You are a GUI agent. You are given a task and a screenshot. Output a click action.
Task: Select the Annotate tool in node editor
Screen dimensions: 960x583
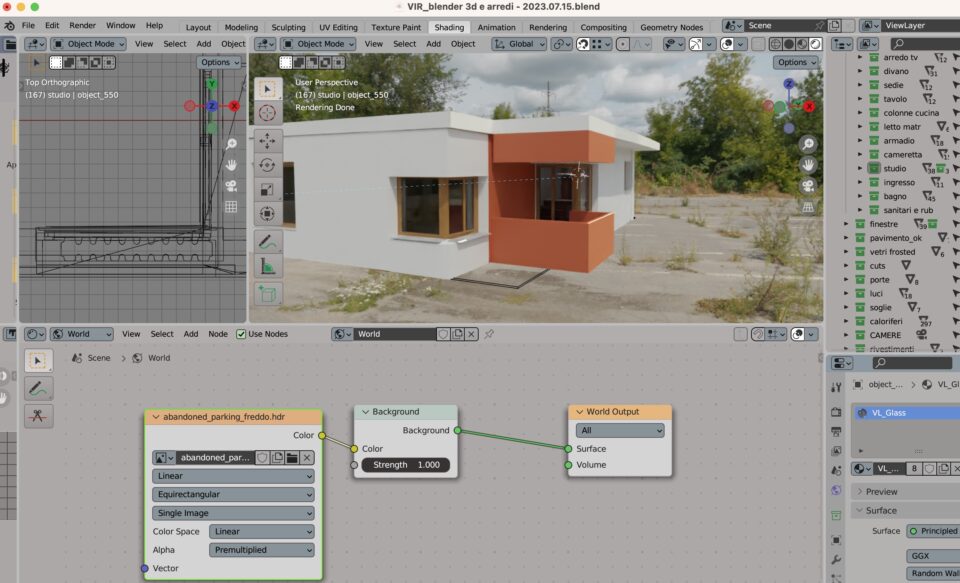coord(38,387)
